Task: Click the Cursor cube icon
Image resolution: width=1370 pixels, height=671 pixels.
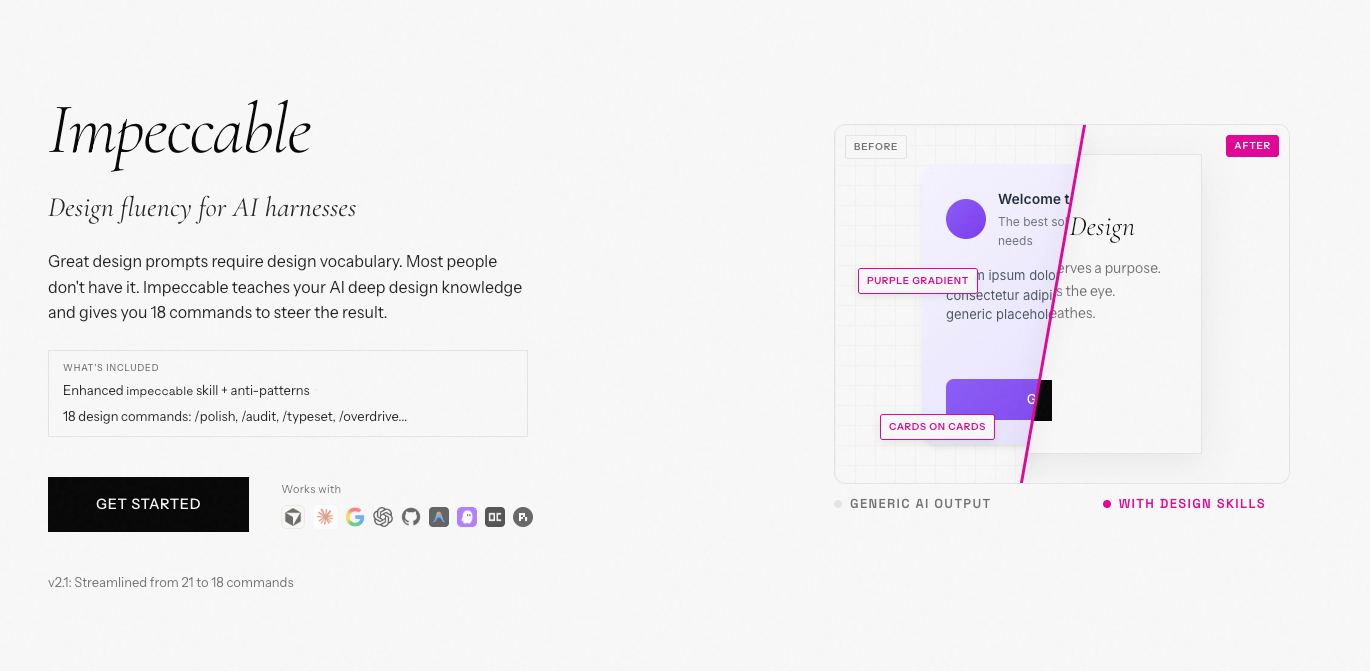Action: click(x=293, y=517)
